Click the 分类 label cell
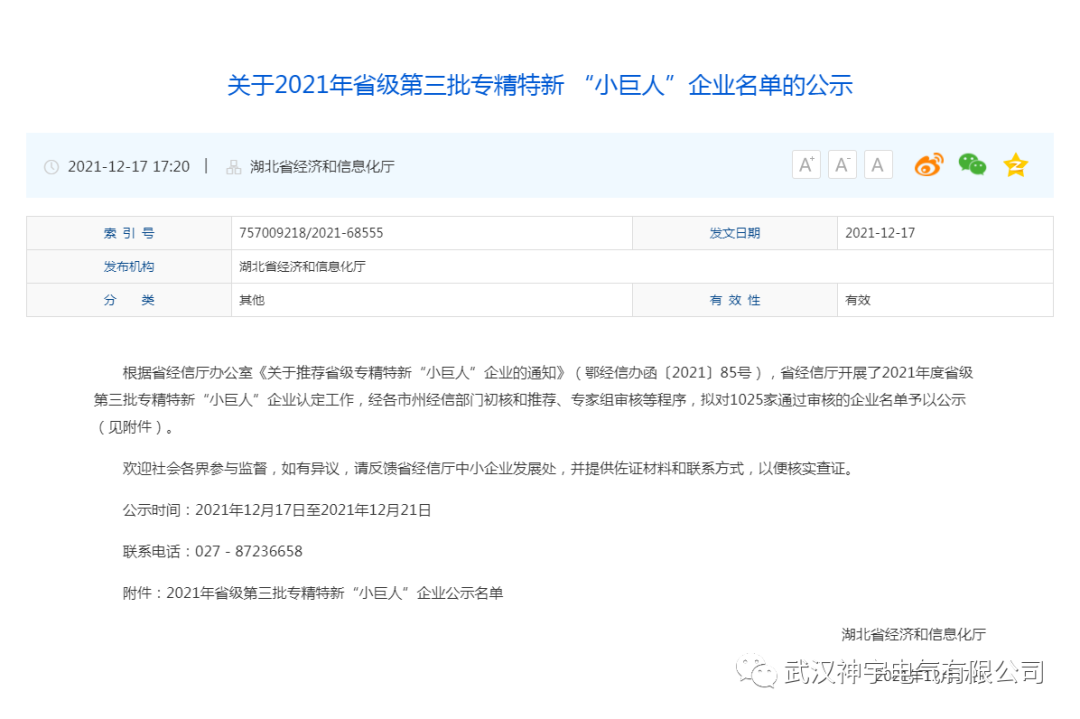The image size is (1080, 719). click(x=129, y=300)
